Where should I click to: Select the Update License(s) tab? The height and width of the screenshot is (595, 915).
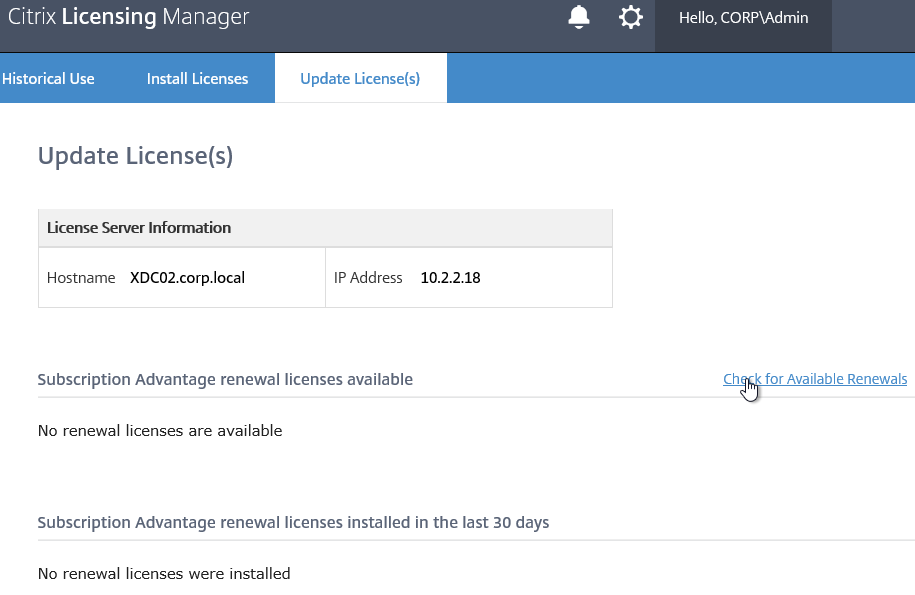point(360,79)
